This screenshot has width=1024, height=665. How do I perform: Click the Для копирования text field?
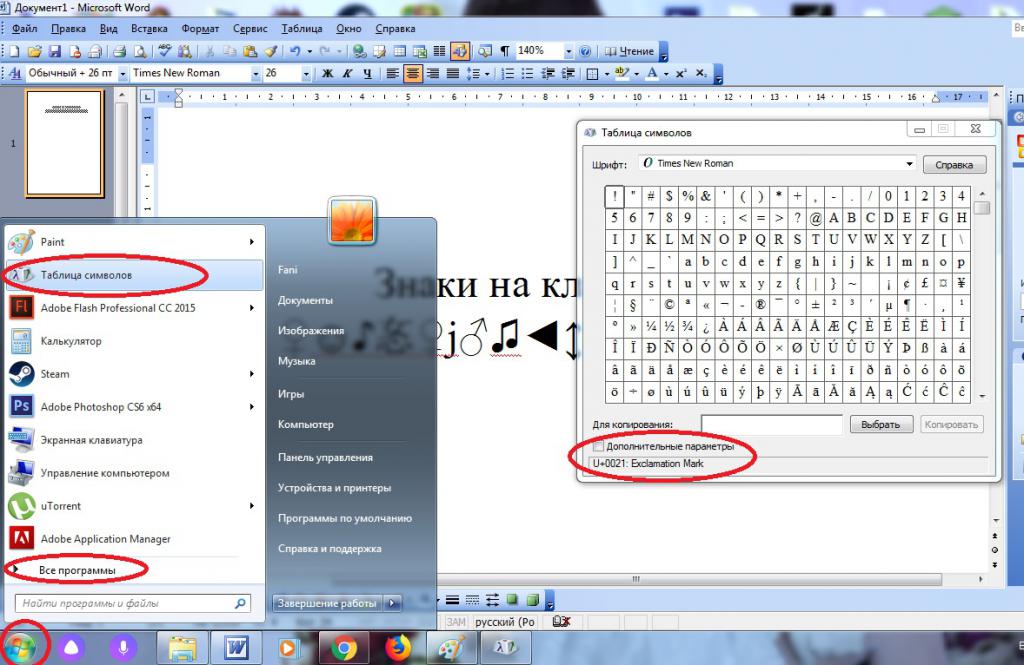[771, 424]
